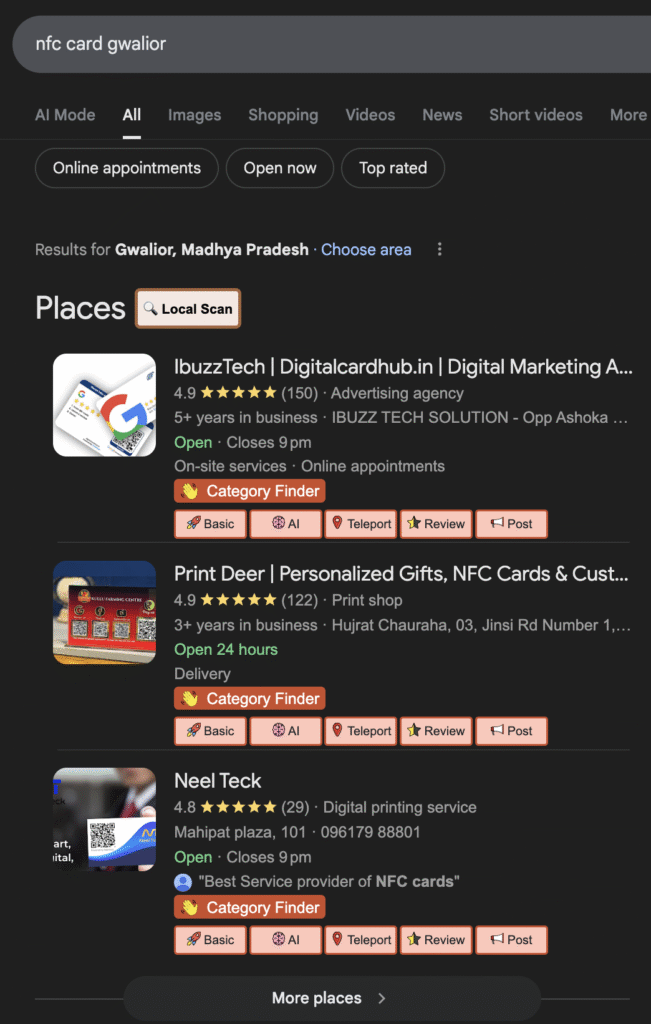This screenshot has height=1024, width=651.
Task: Toggle the Open now filter chip
Action: (280, 168)
